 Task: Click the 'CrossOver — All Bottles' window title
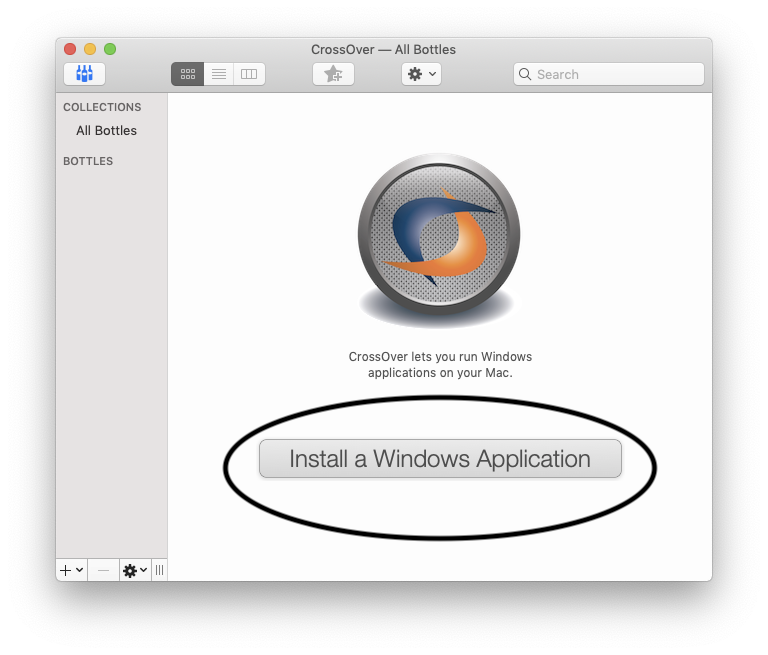[384, 49]
